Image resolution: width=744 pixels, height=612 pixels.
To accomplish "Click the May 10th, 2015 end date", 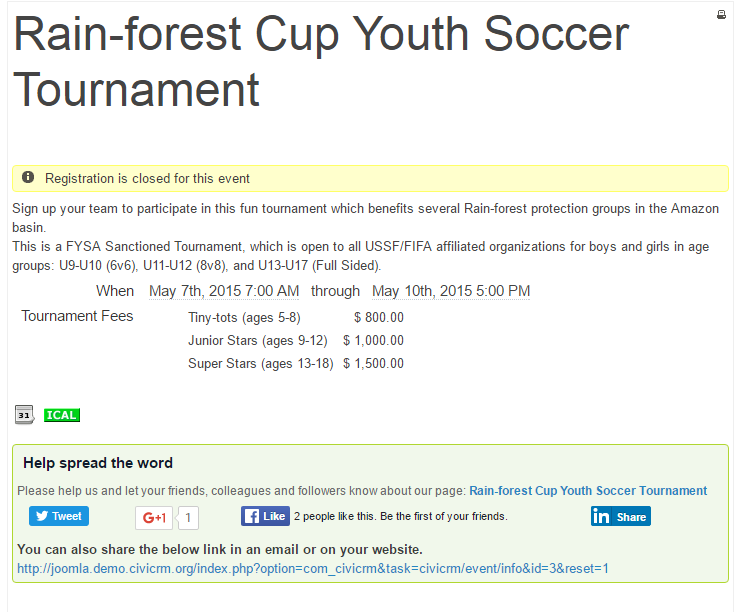I will (x=451, y=291).
